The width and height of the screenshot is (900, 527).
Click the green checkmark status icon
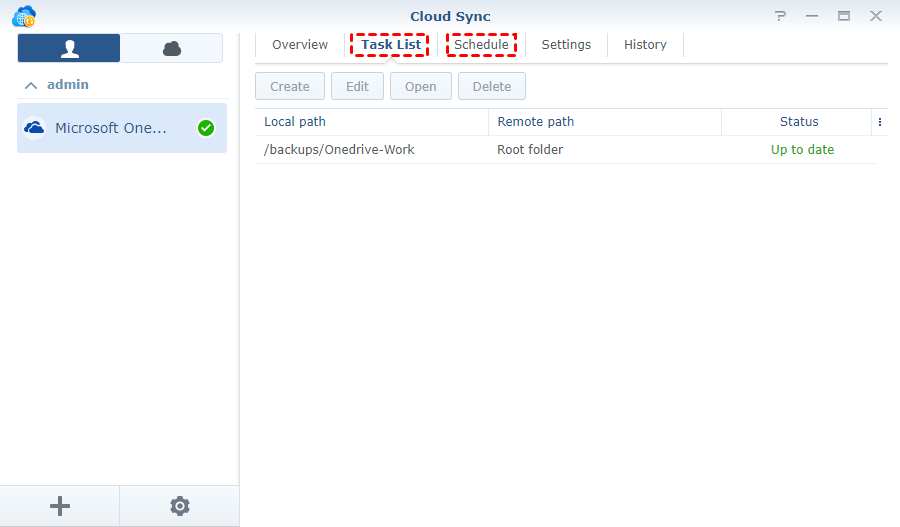(x=206, y=128)
